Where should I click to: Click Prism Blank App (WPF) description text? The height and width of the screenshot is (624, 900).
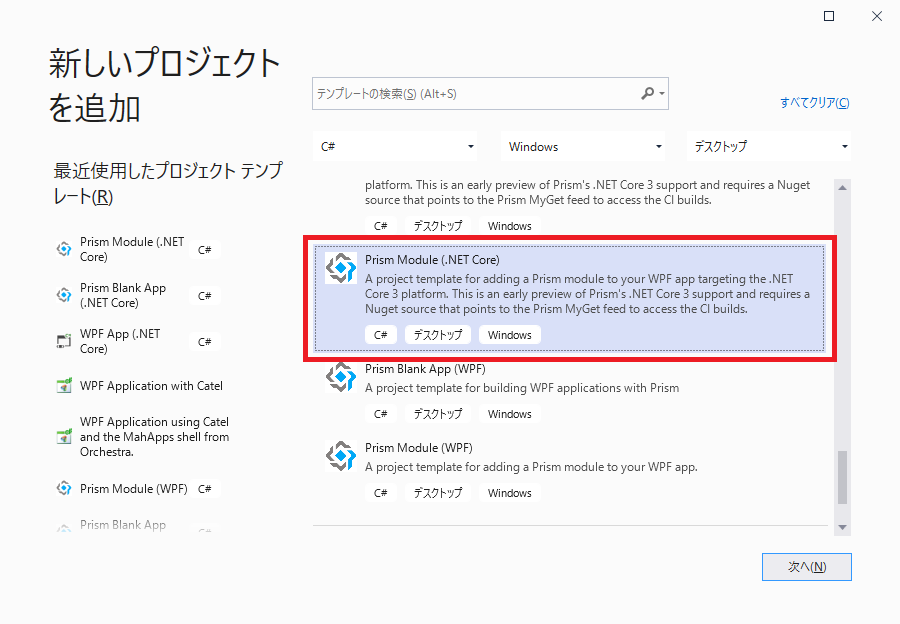pos(522,388)
